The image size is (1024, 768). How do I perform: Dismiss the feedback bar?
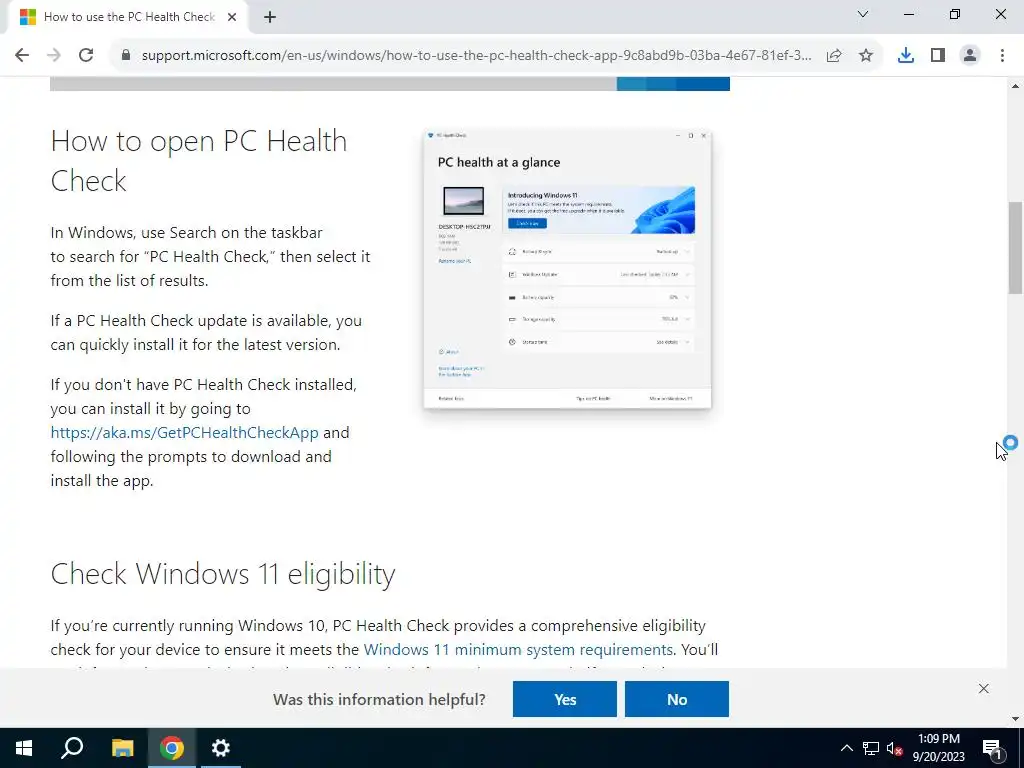984,689
